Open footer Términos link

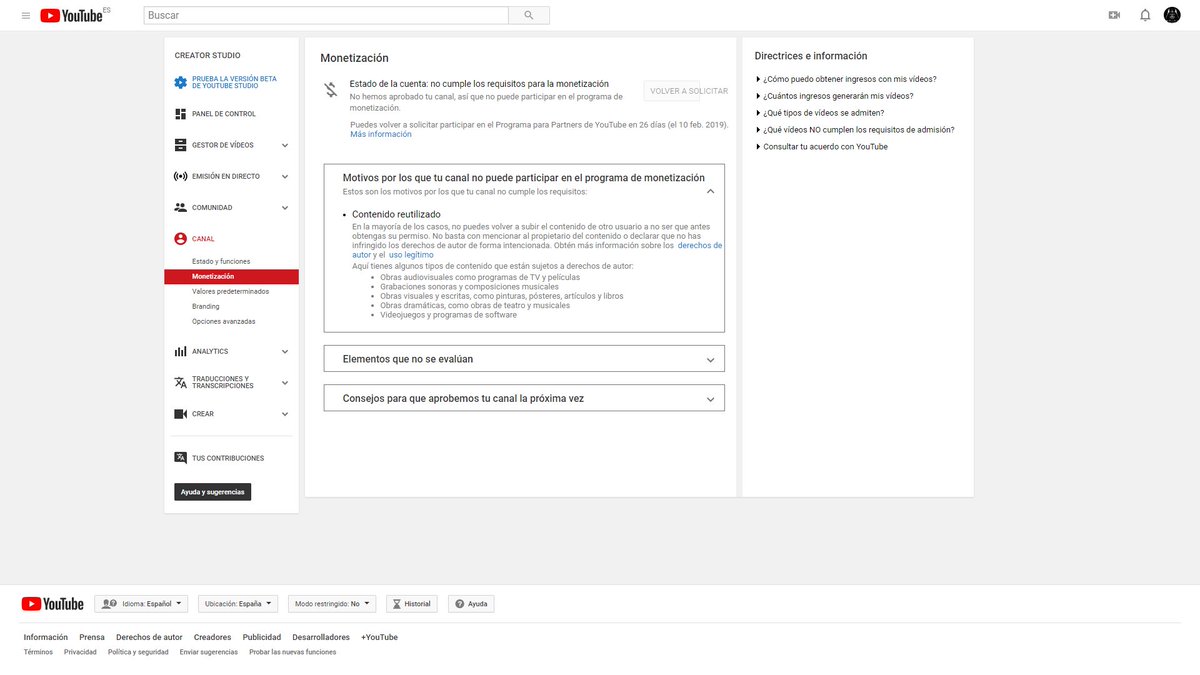click(x=38, y=652)
